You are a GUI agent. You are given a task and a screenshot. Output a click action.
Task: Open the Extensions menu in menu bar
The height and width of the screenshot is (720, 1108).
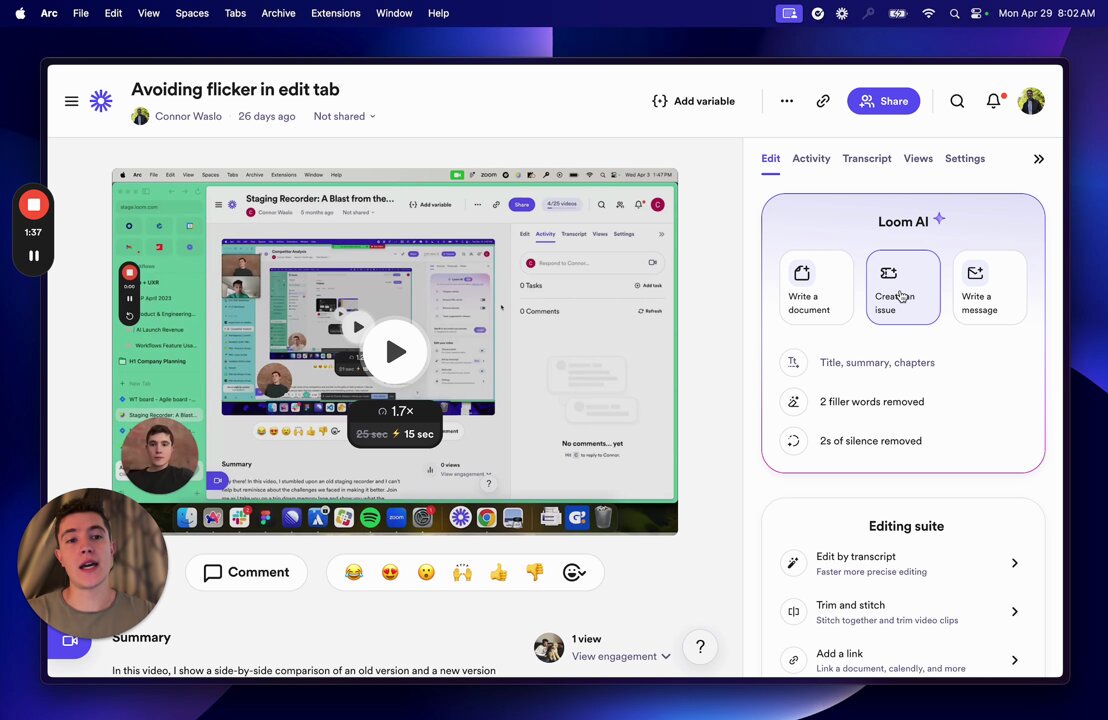coord(336,13)
